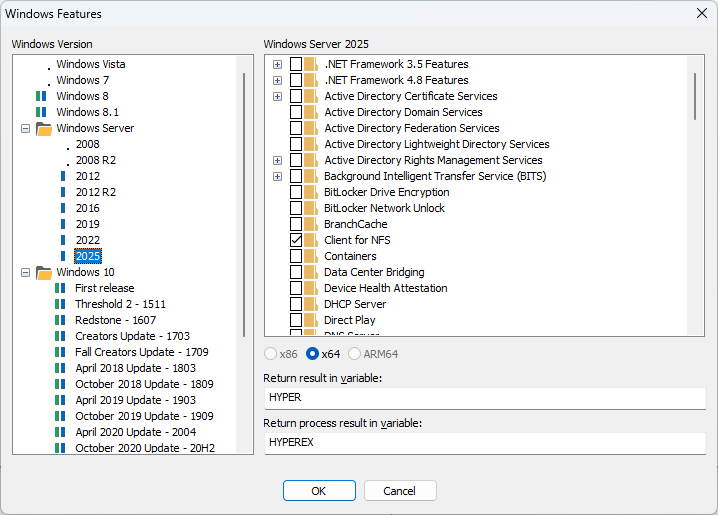
Task: Click the feature icon beside BranchCache
Action: pyautogui.click(x=311, y=224)
